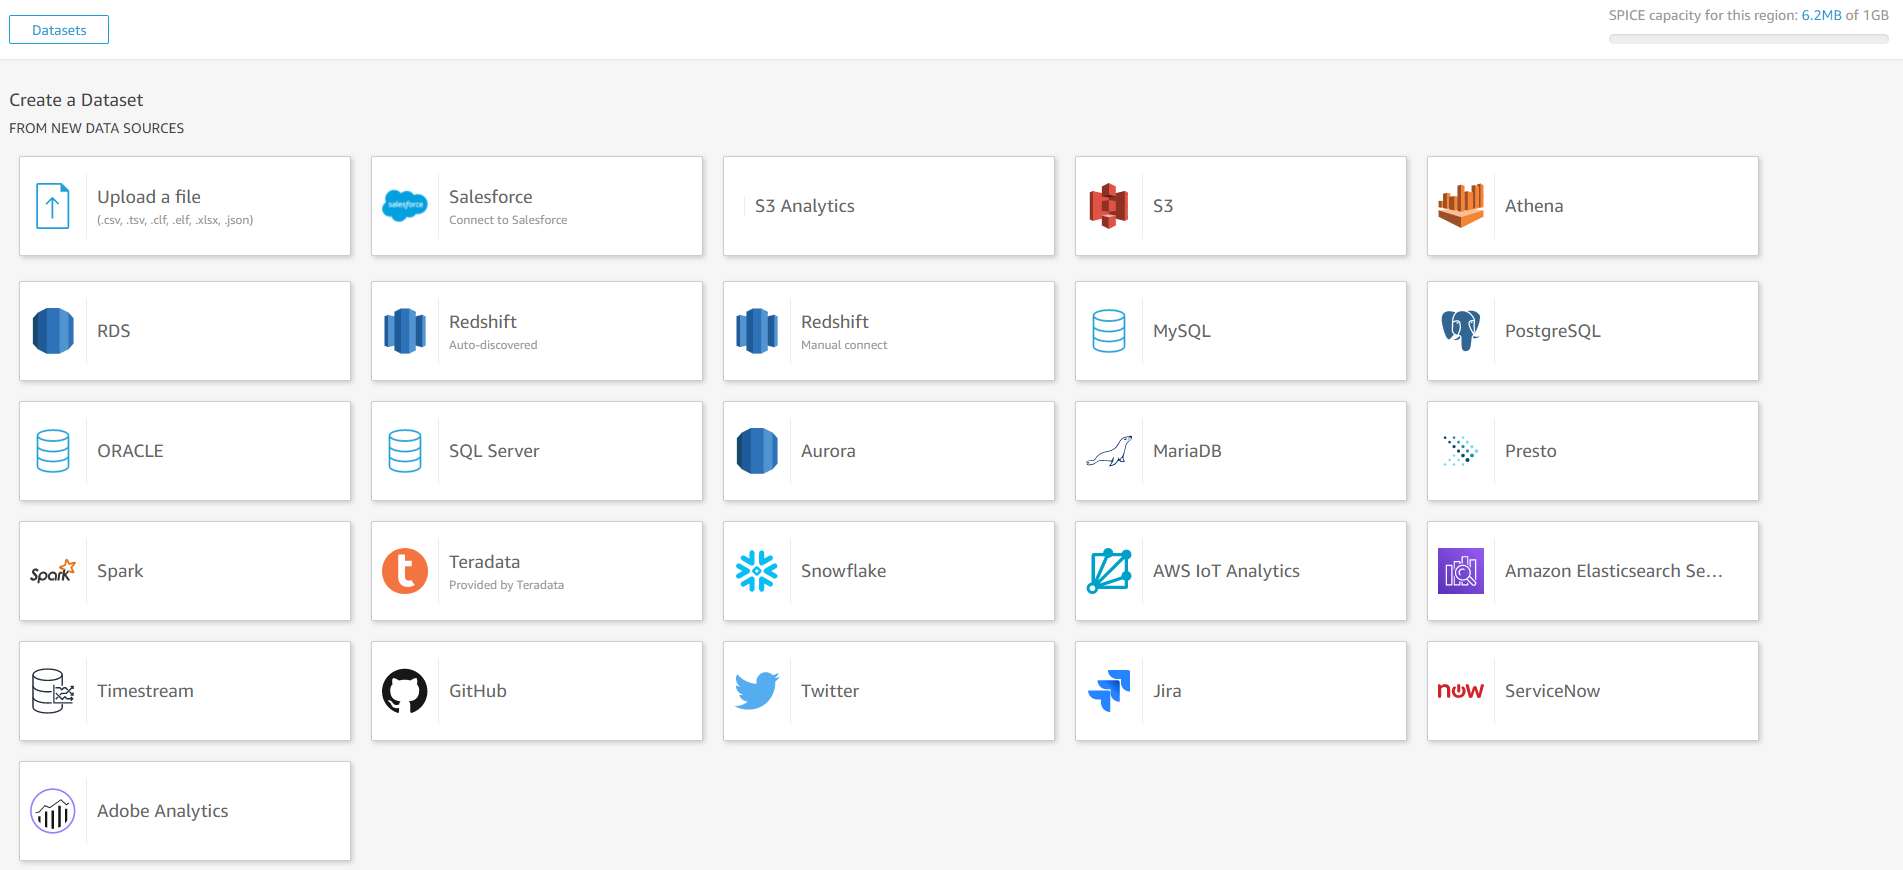
Task: Pick the MySQL label
Action: tap(1182, 331)
